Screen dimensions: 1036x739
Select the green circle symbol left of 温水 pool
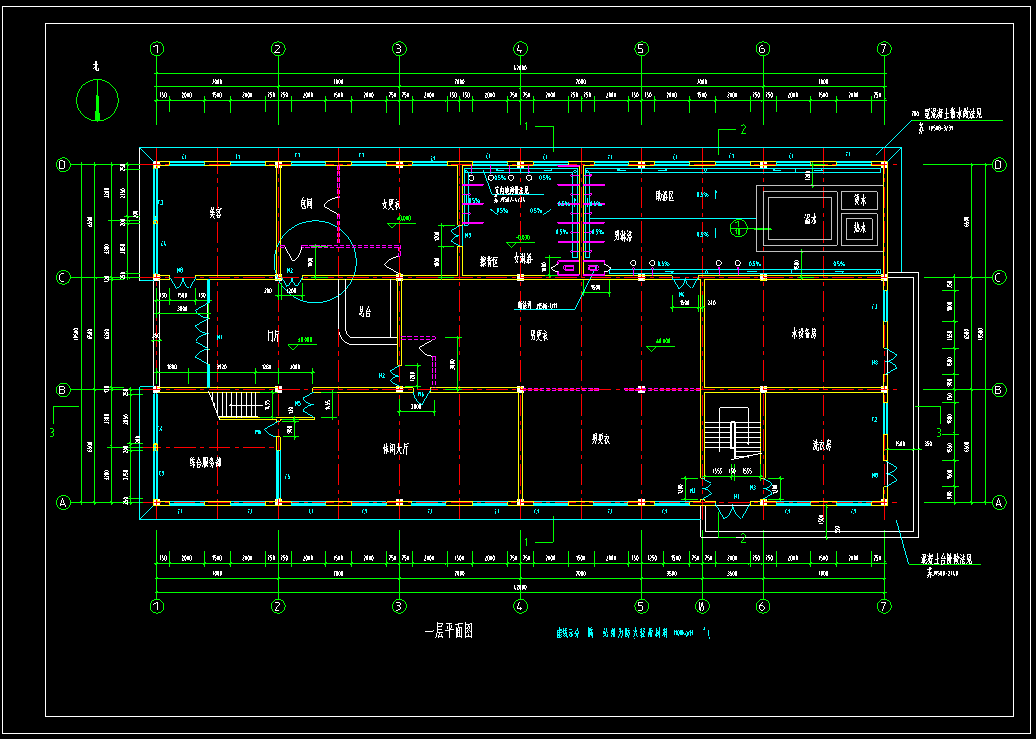(x=737, y=228)
